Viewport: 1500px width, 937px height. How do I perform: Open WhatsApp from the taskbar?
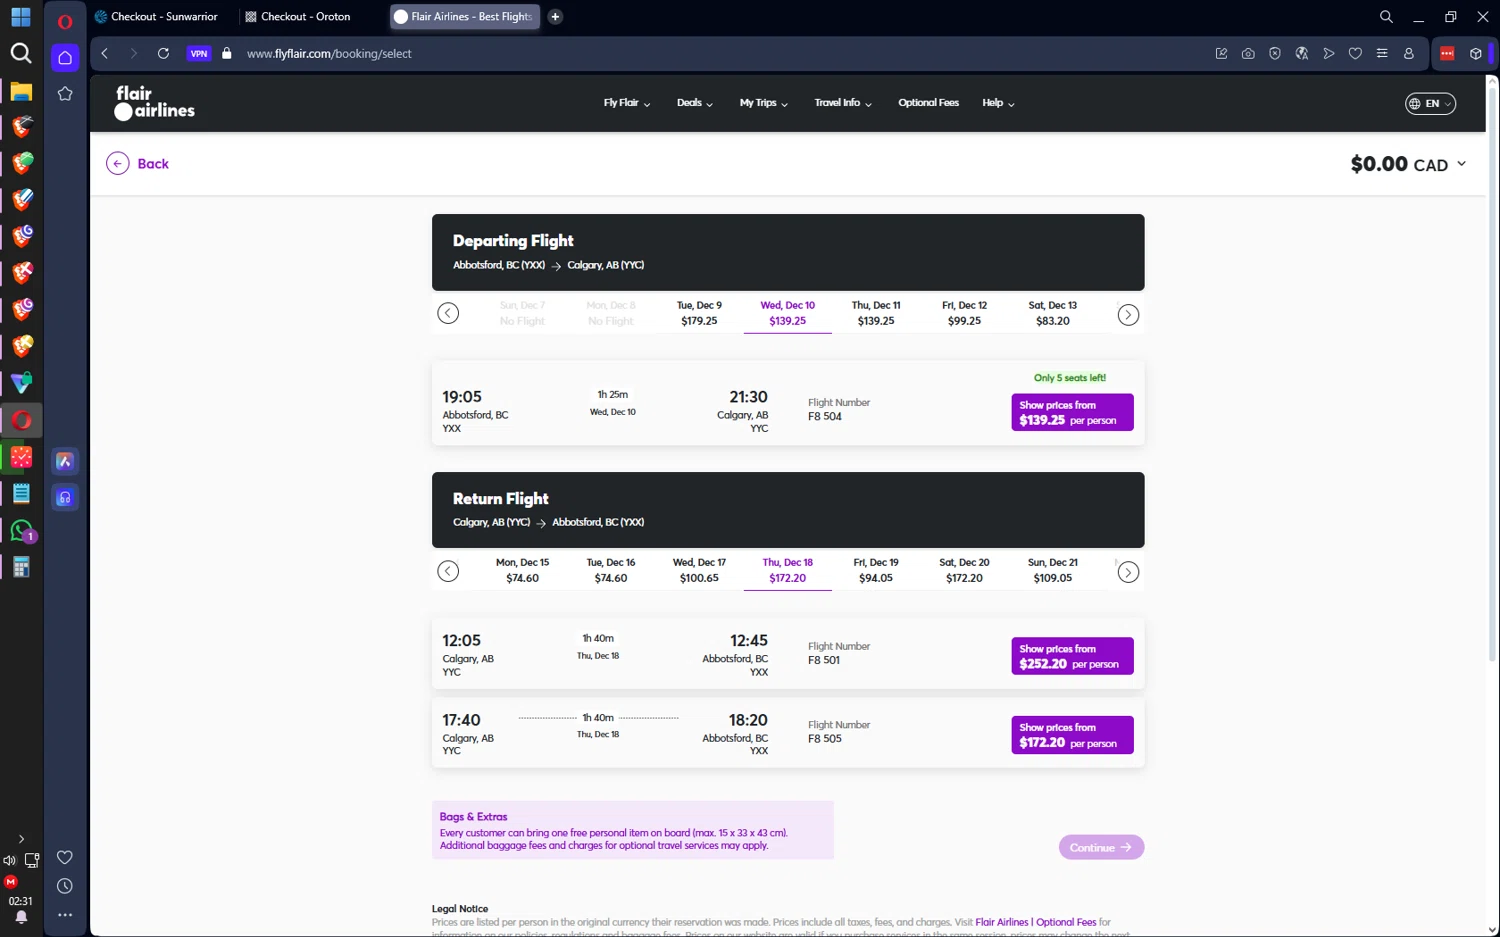coord(21,530)
